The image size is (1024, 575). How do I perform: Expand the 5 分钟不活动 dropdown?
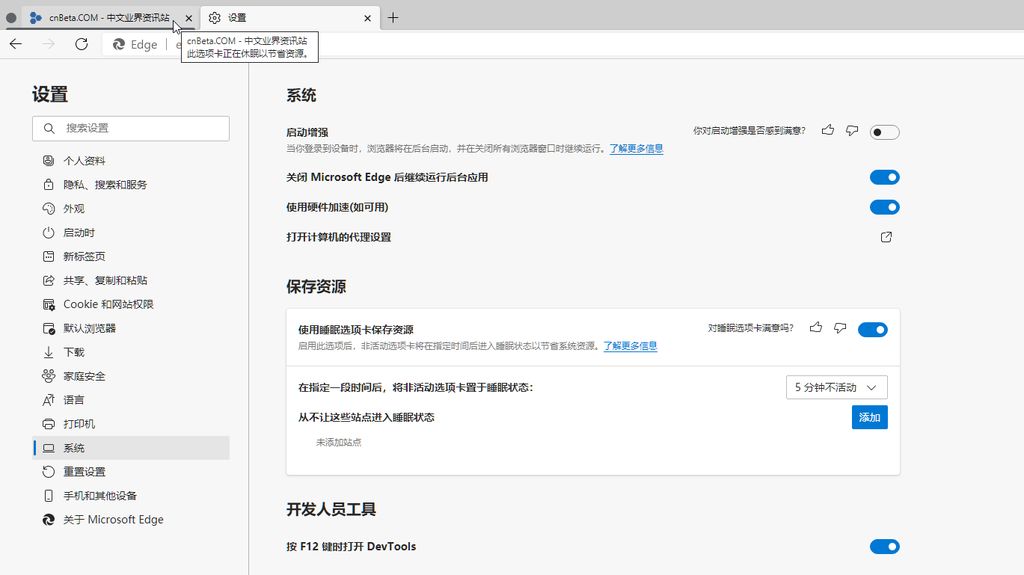(836, 387)
